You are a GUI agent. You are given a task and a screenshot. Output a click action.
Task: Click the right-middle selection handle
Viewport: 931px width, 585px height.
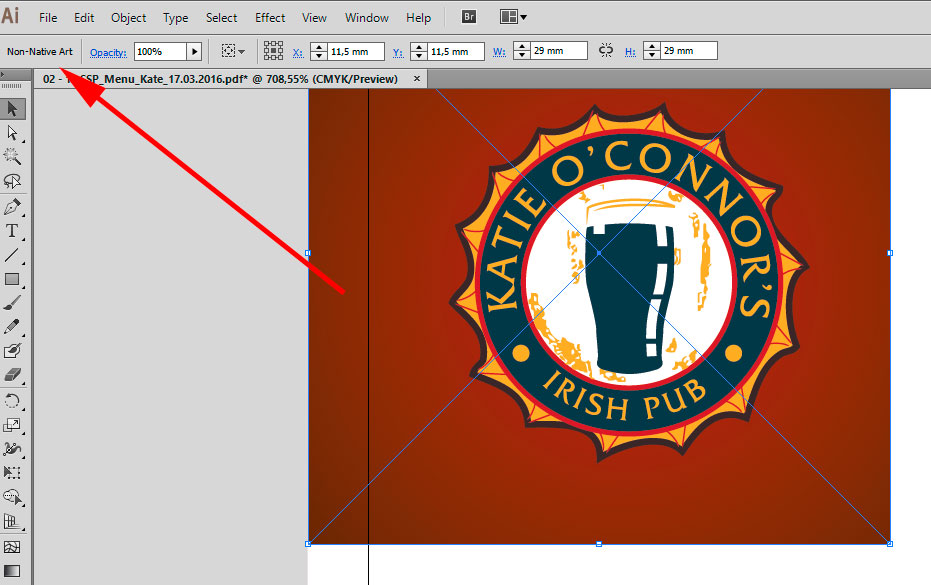[890, 253]
